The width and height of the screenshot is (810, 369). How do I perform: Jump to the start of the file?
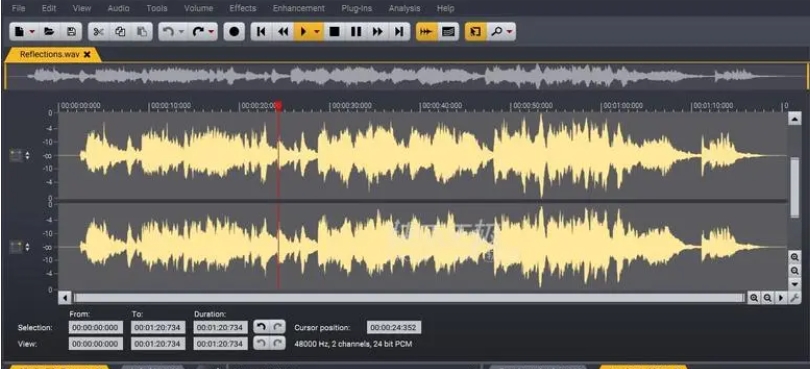pyautogui.click(x=261, y=32)
